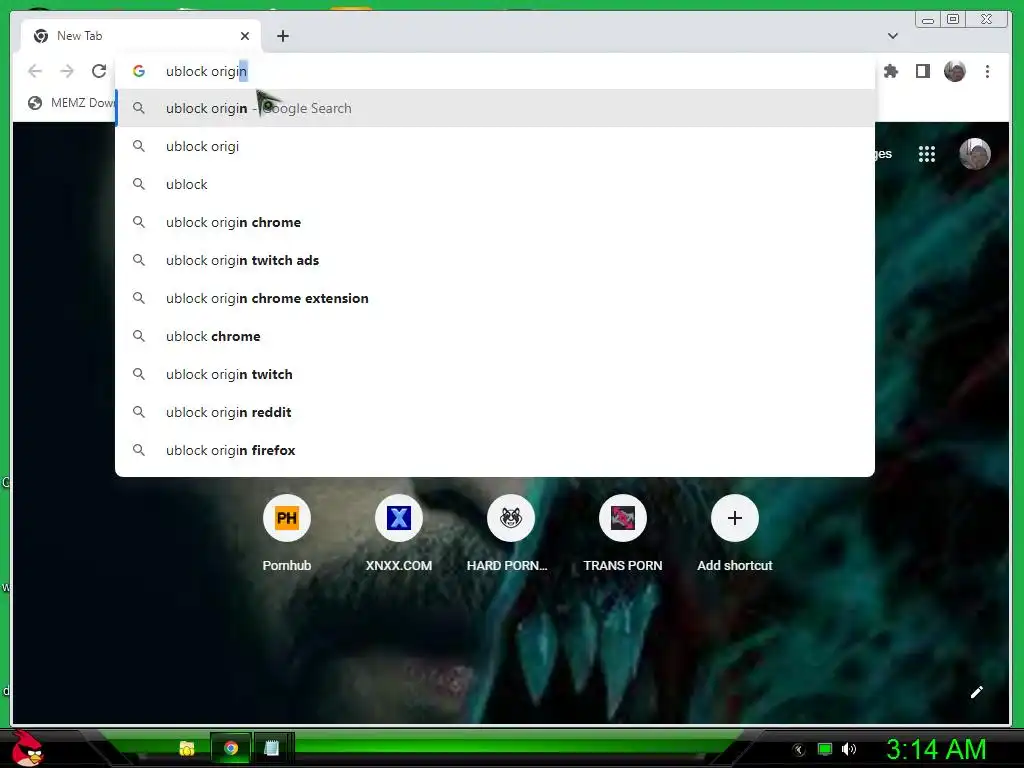The image size is (1024, 768).
Task: Select 'ublock origin firefox' suggestion
Action: 495,450
